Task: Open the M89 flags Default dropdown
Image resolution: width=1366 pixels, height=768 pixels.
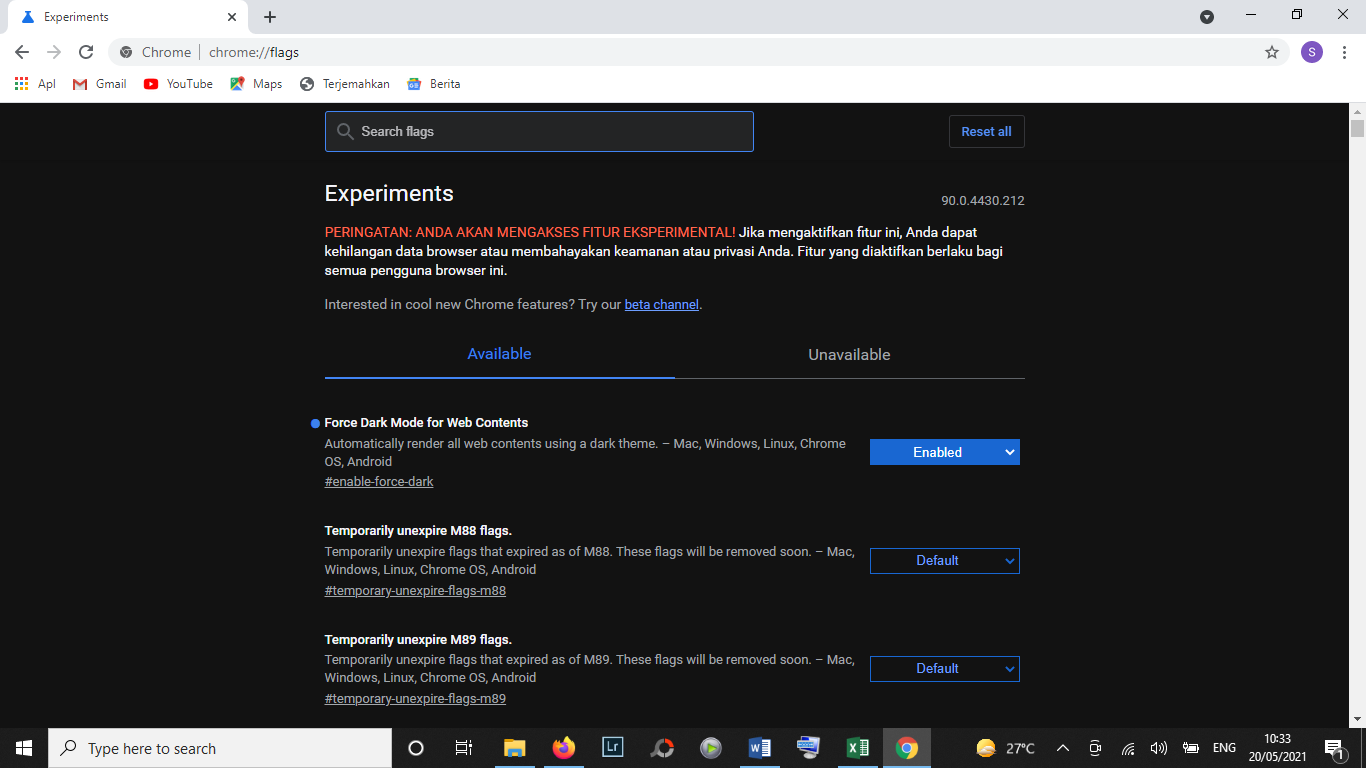Action: [x=944, y=668]
